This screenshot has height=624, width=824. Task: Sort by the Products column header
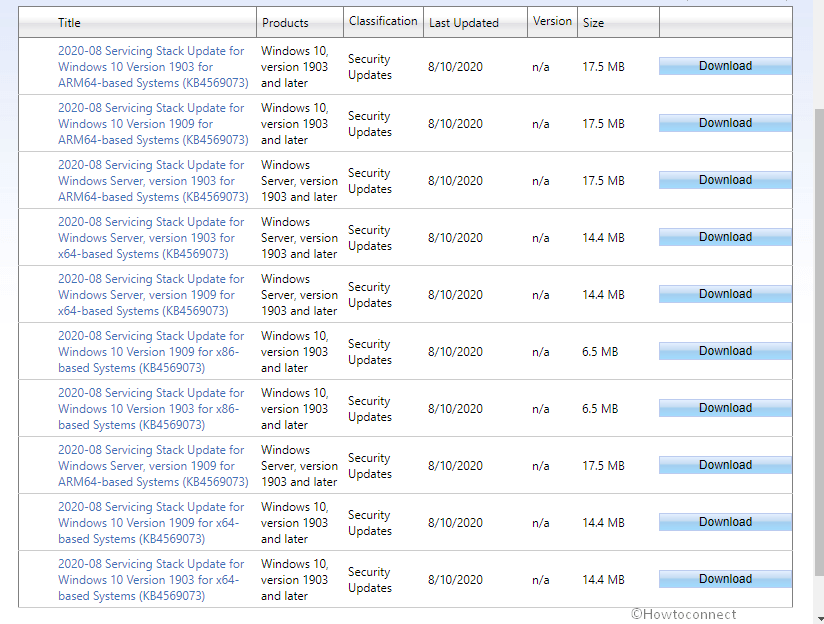[x=285, y=23]
